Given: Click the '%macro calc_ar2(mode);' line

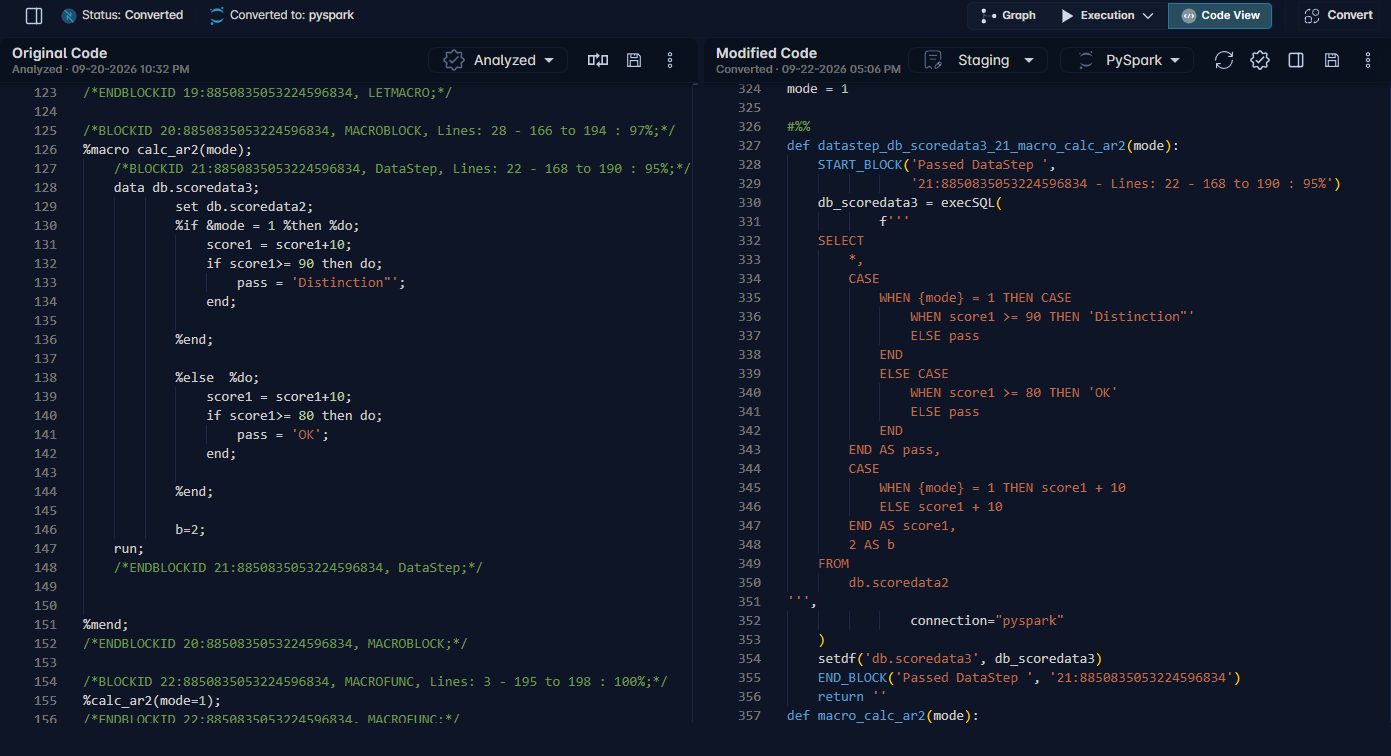Looking at the screenshot, I should (168, 150).
